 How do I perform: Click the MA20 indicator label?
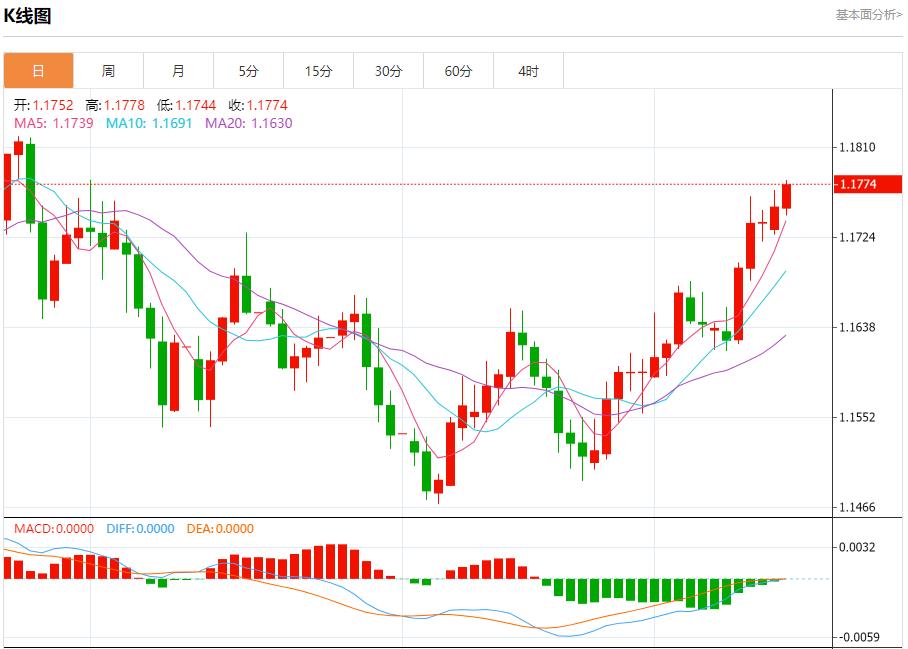248,123
